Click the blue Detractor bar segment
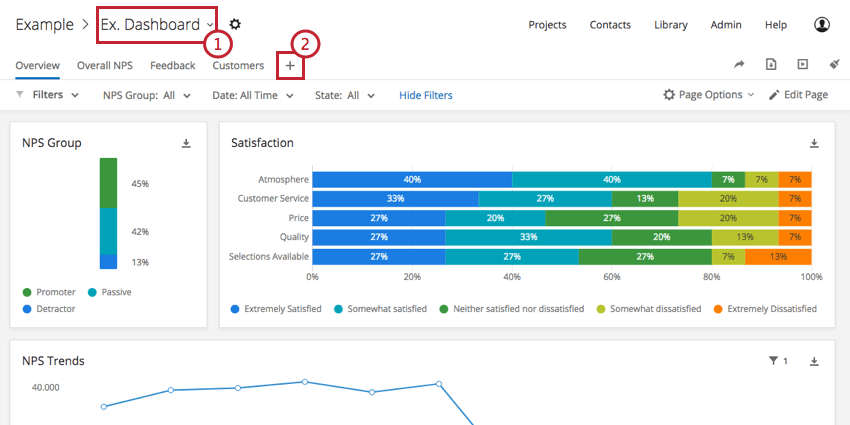 point(108,262)
